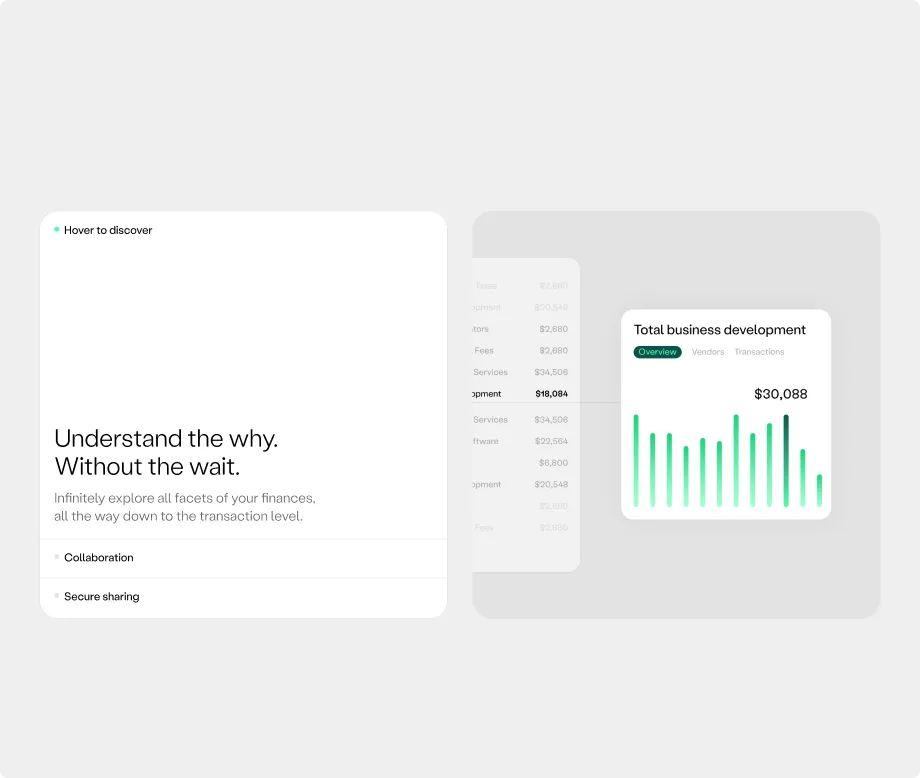This screenshot has width=920, height=778.
Task: Open the Vendors tab
Action: [x=708, y=352]
